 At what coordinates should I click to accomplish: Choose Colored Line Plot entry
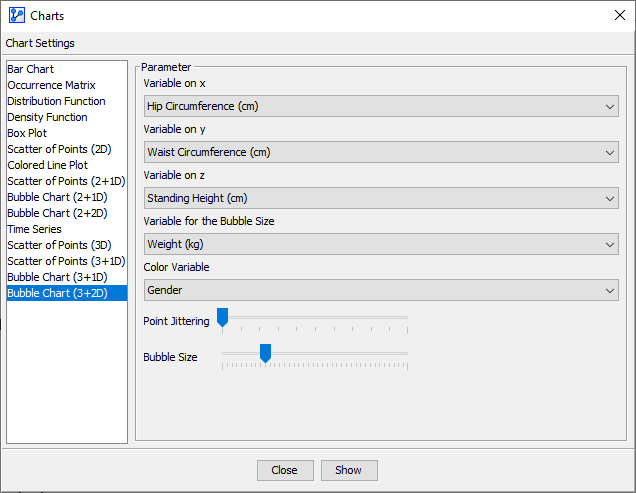pos(48,165)
